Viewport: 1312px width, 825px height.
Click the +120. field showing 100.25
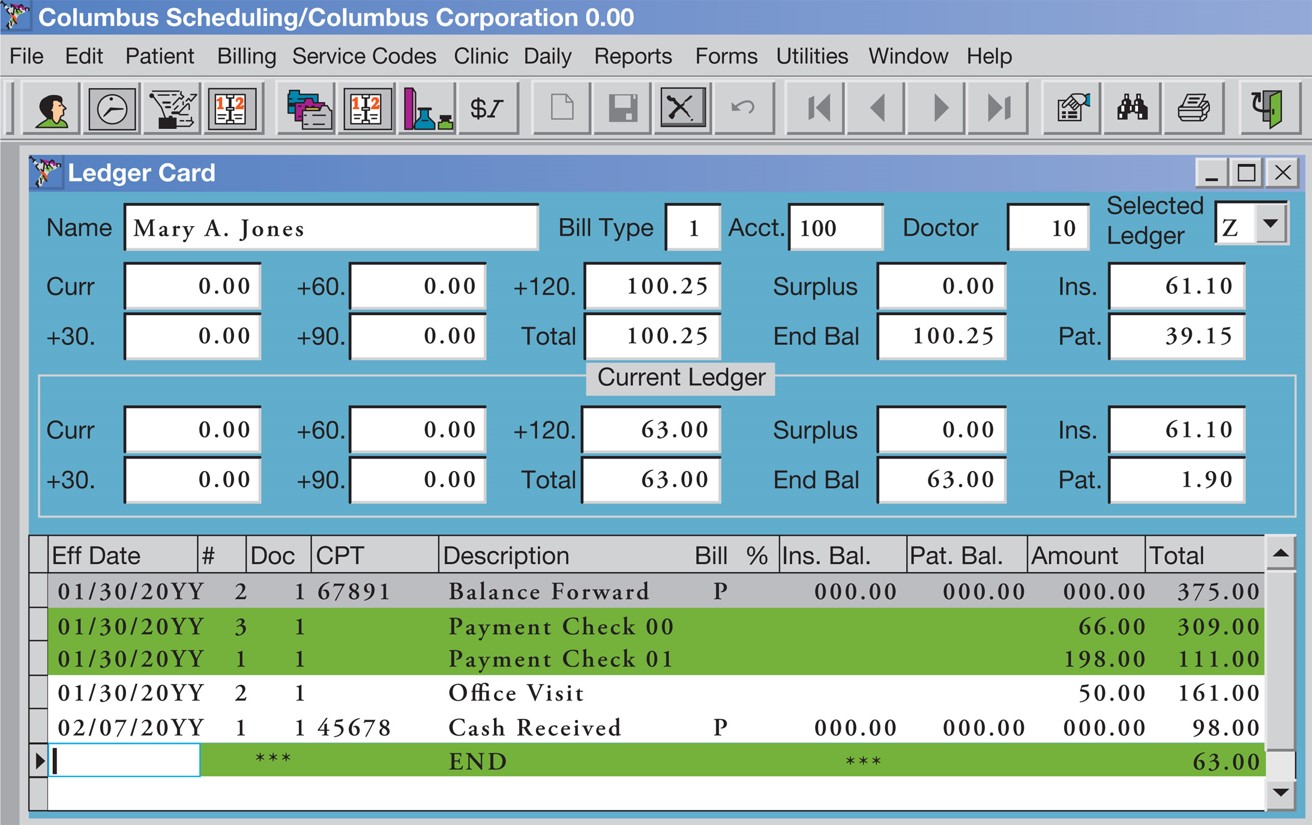click(652, 287)
